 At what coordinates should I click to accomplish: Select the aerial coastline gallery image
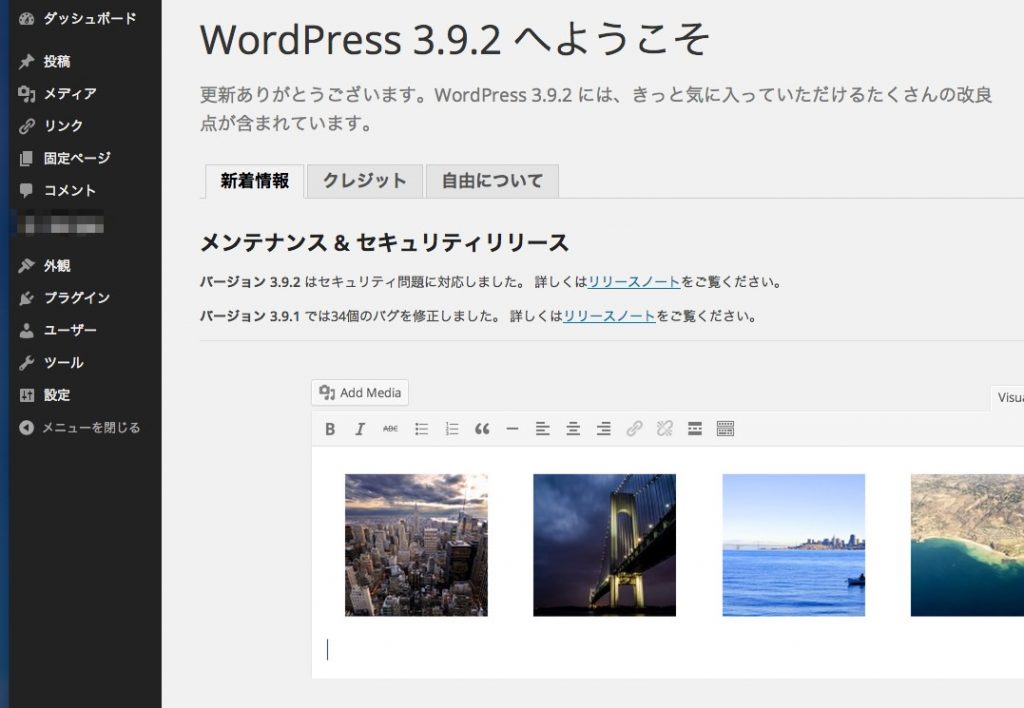967,545
